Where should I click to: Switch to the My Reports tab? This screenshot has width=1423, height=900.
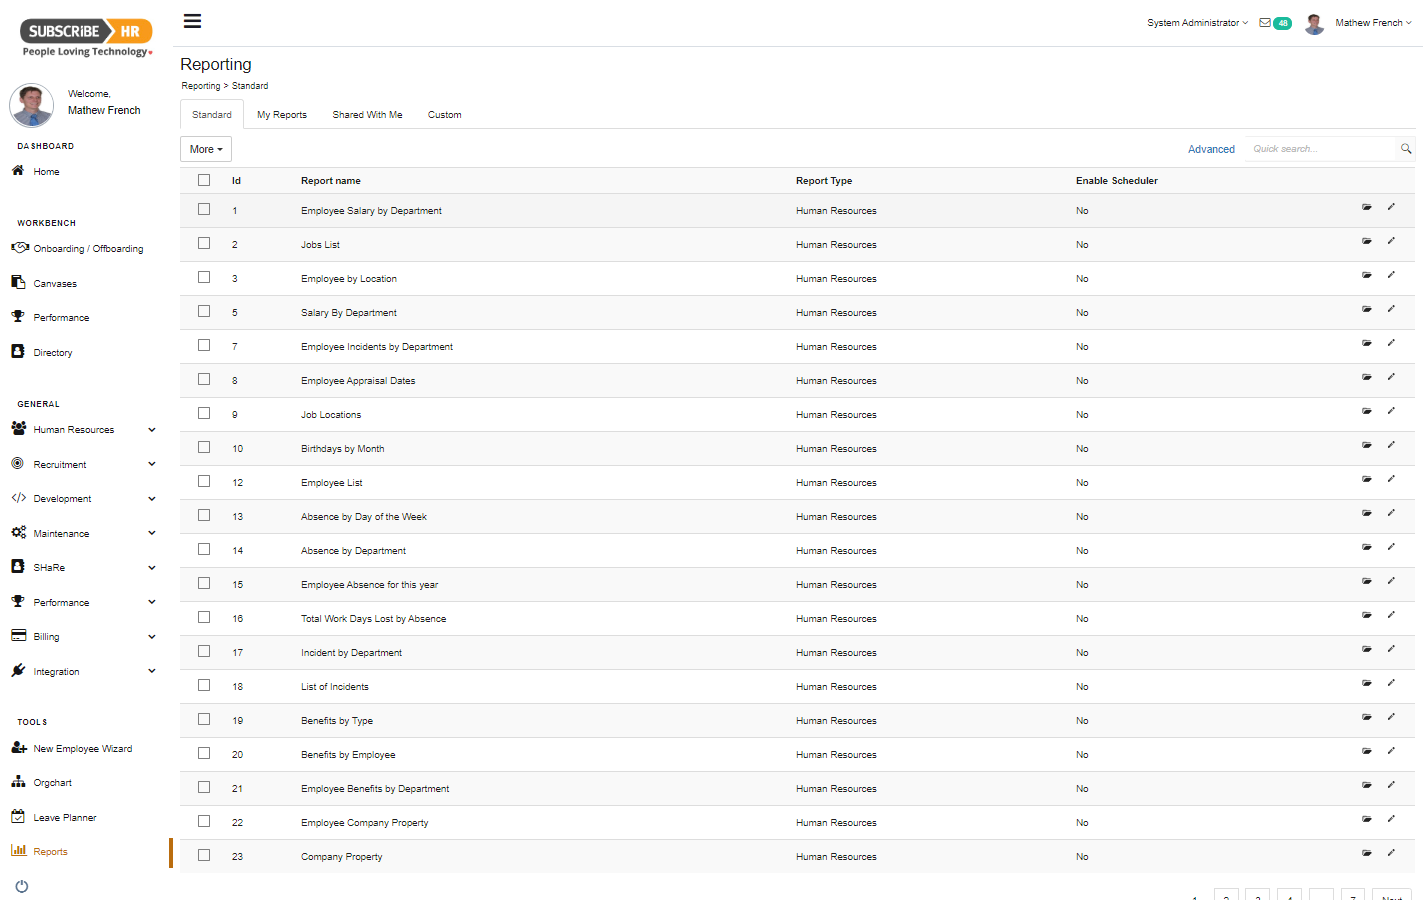pyautogui.click(x=282, y=115)
